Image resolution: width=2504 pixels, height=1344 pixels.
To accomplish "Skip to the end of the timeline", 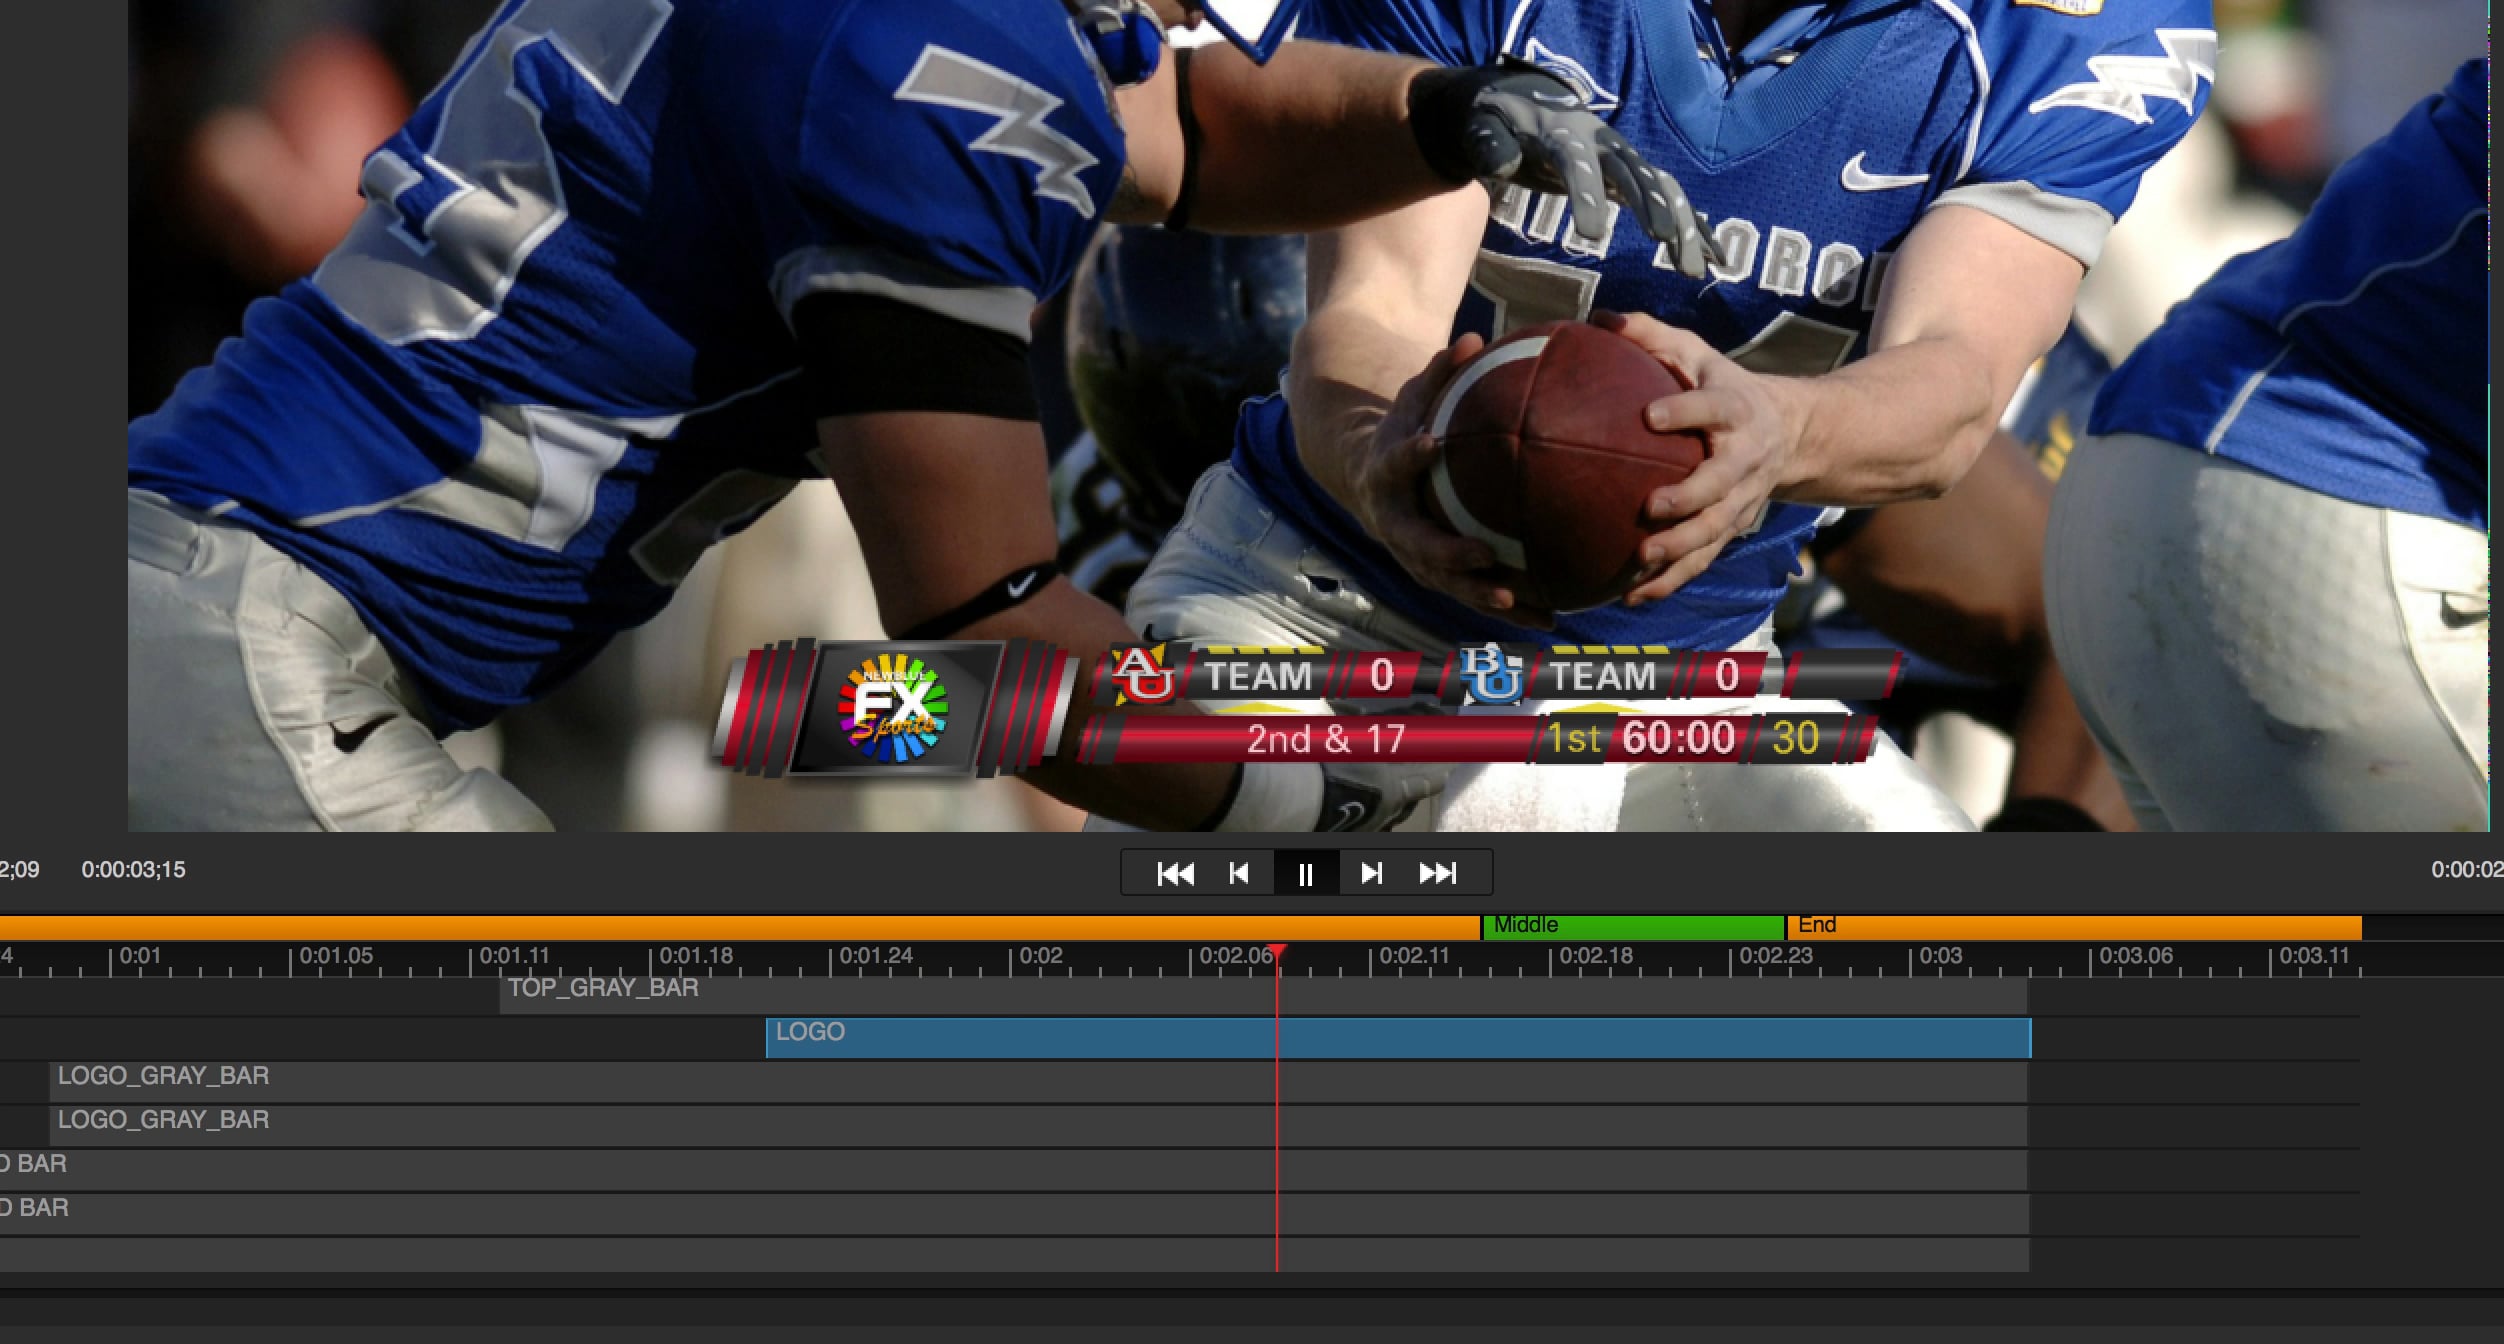I will (x=1438, y=873).
